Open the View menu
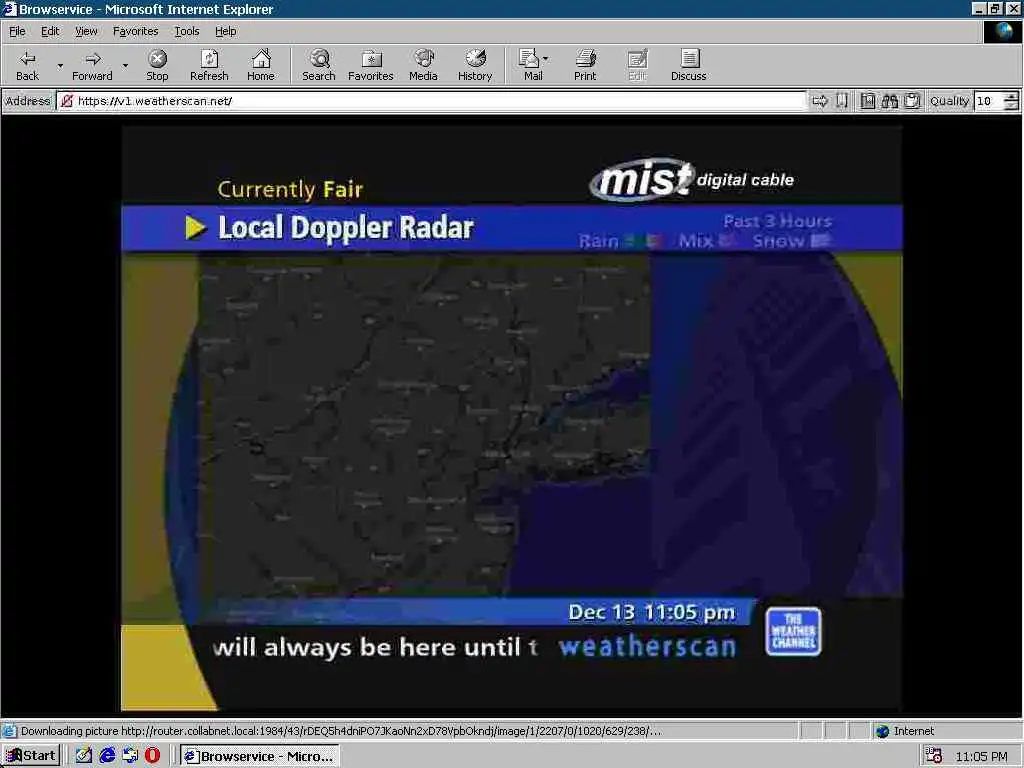Viewport: 1024px width, 768px height. pyautogui.click(x=86, y=31)
